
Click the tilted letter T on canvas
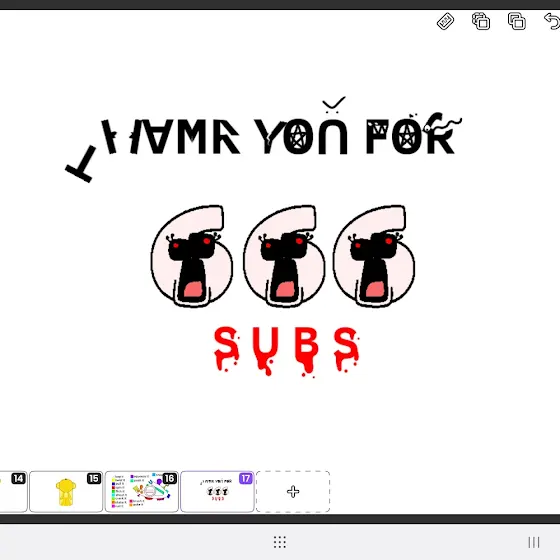click(81, 164)
